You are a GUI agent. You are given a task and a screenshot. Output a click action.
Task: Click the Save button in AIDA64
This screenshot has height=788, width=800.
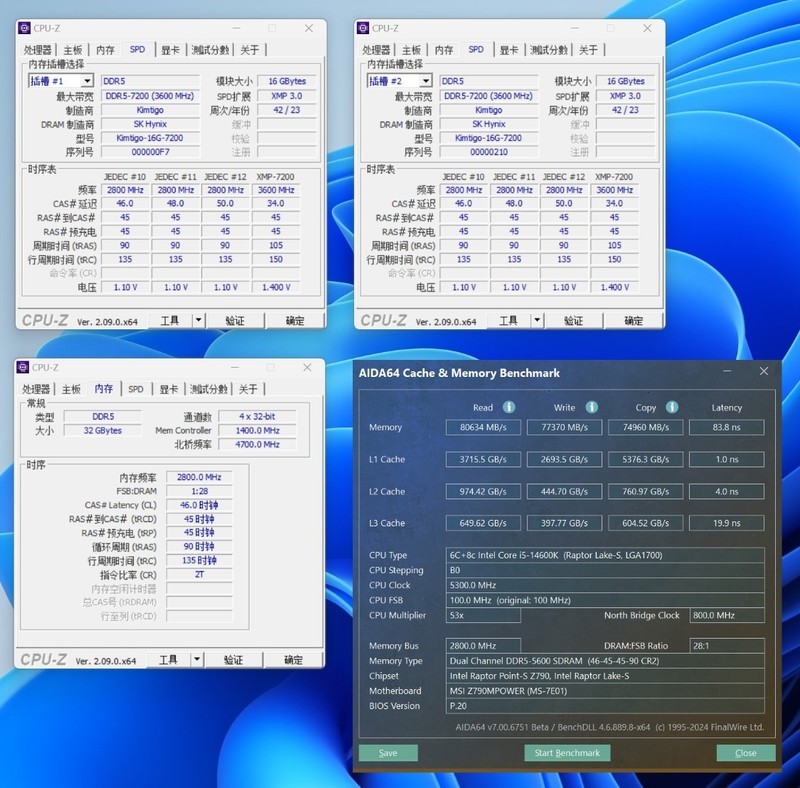390,753
